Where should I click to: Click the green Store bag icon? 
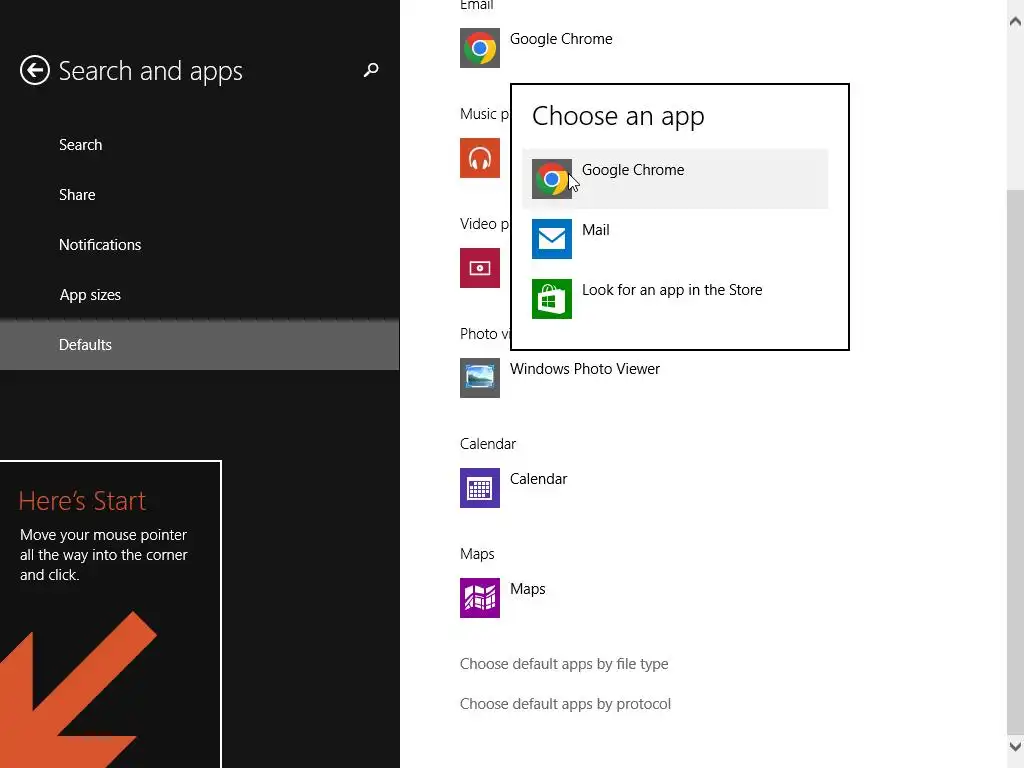coord(551,299)
